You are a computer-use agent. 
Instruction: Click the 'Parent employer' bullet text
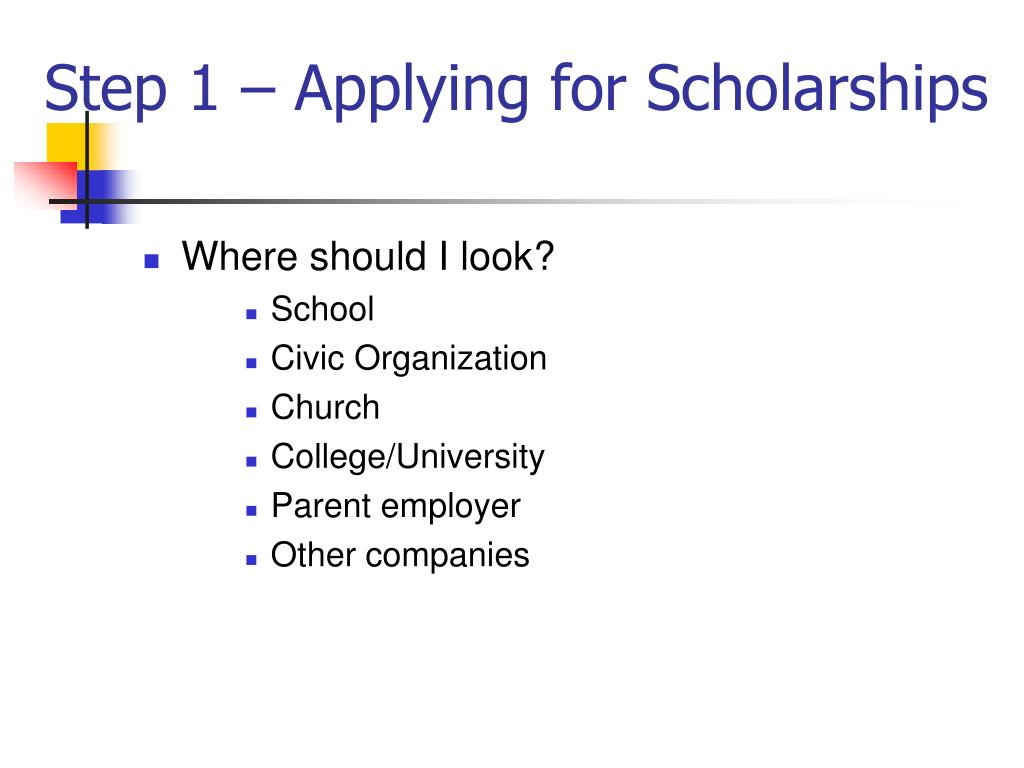coord(396,506)
